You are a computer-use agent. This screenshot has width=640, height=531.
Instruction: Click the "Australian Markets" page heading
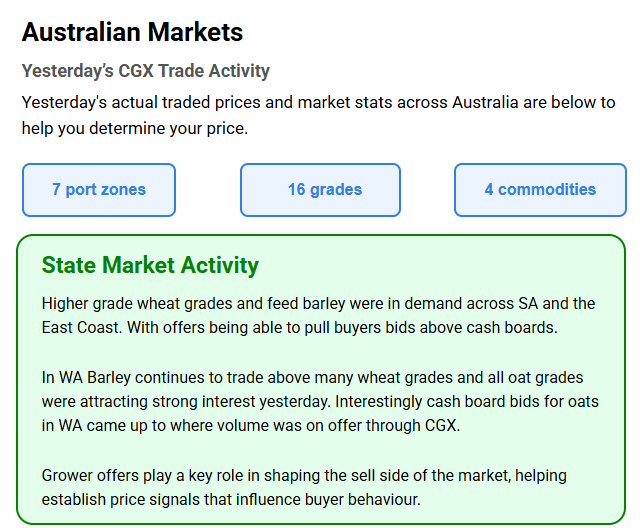[x=132, y=32]
